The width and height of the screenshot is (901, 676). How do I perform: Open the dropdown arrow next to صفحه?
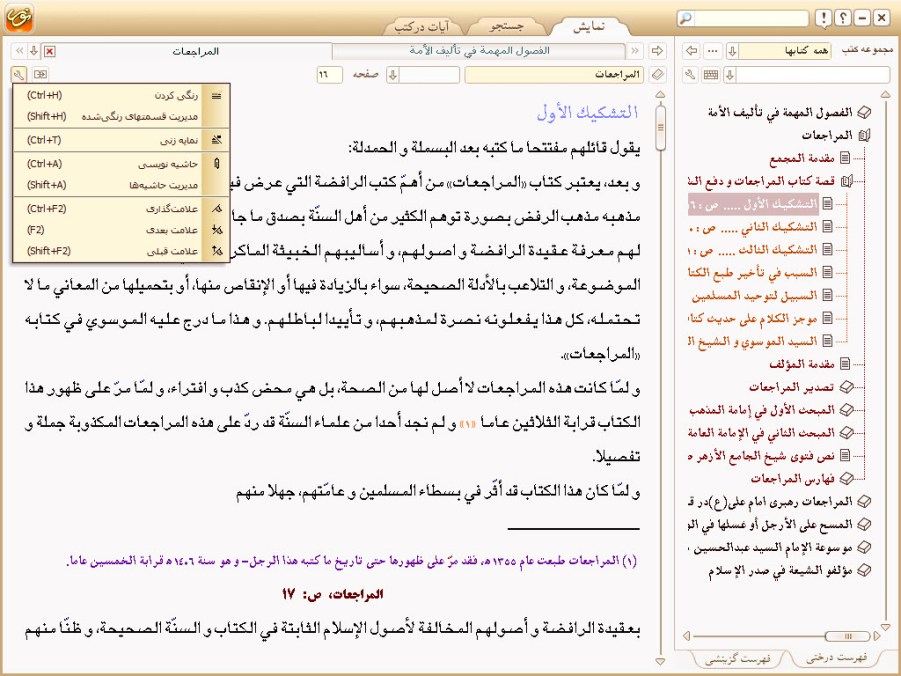[x=392, y=75]
